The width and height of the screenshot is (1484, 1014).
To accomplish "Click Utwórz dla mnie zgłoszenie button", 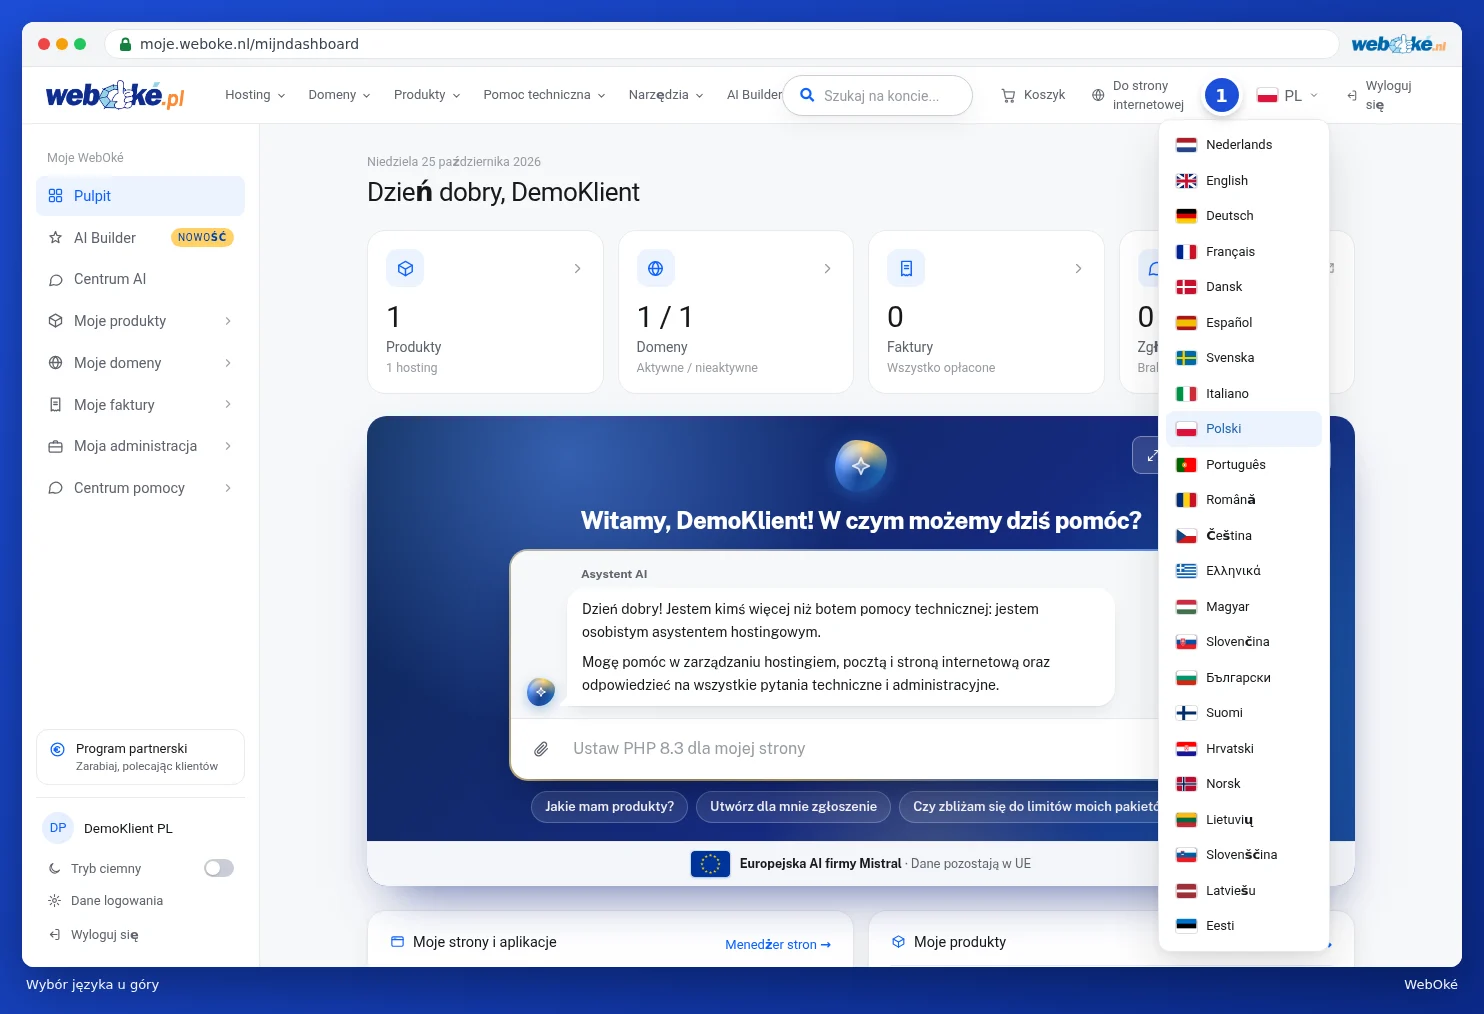I will coord(793,807).
